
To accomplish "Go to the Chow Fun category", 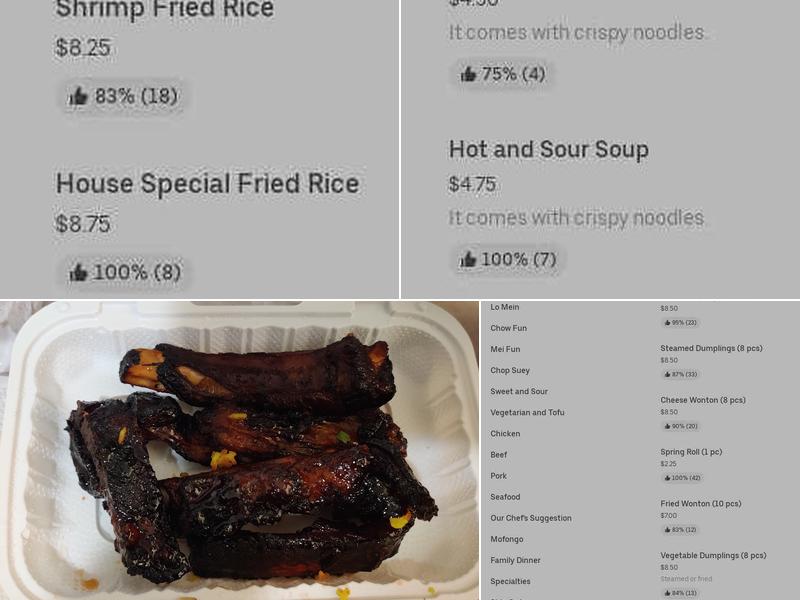I will pyautogui.click(x=508, y=328).
